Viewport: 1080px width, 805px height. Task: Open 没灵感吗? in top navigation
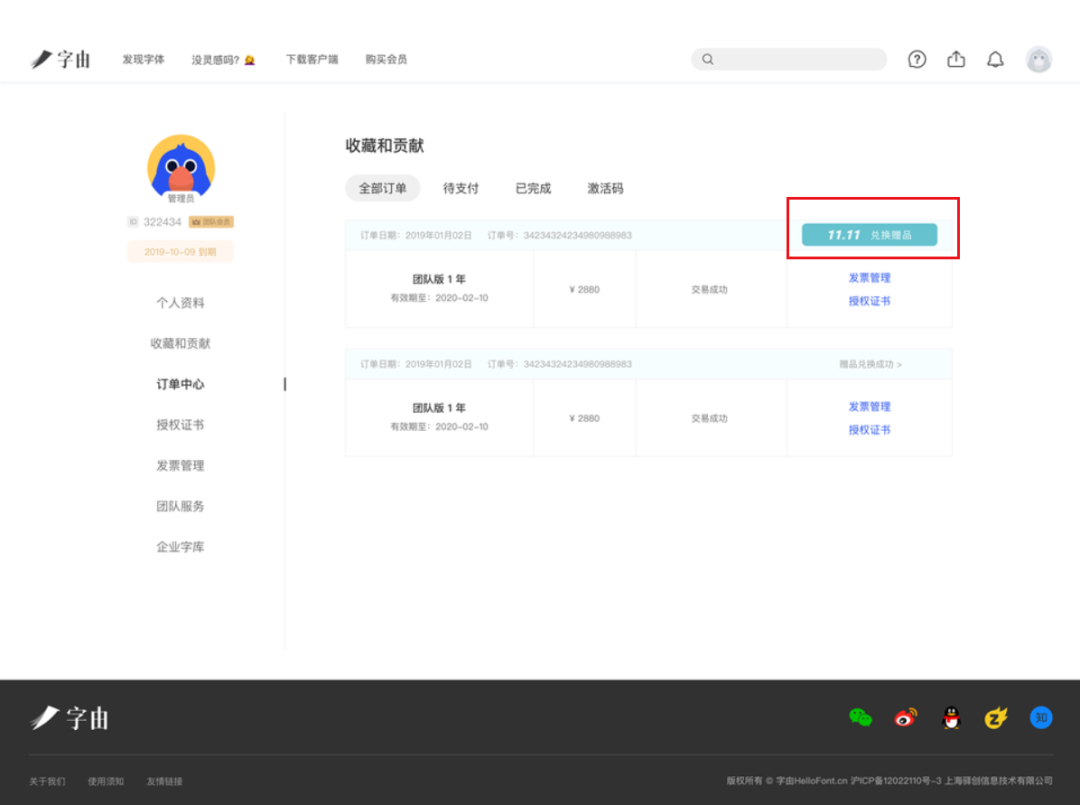click(223, 59)
